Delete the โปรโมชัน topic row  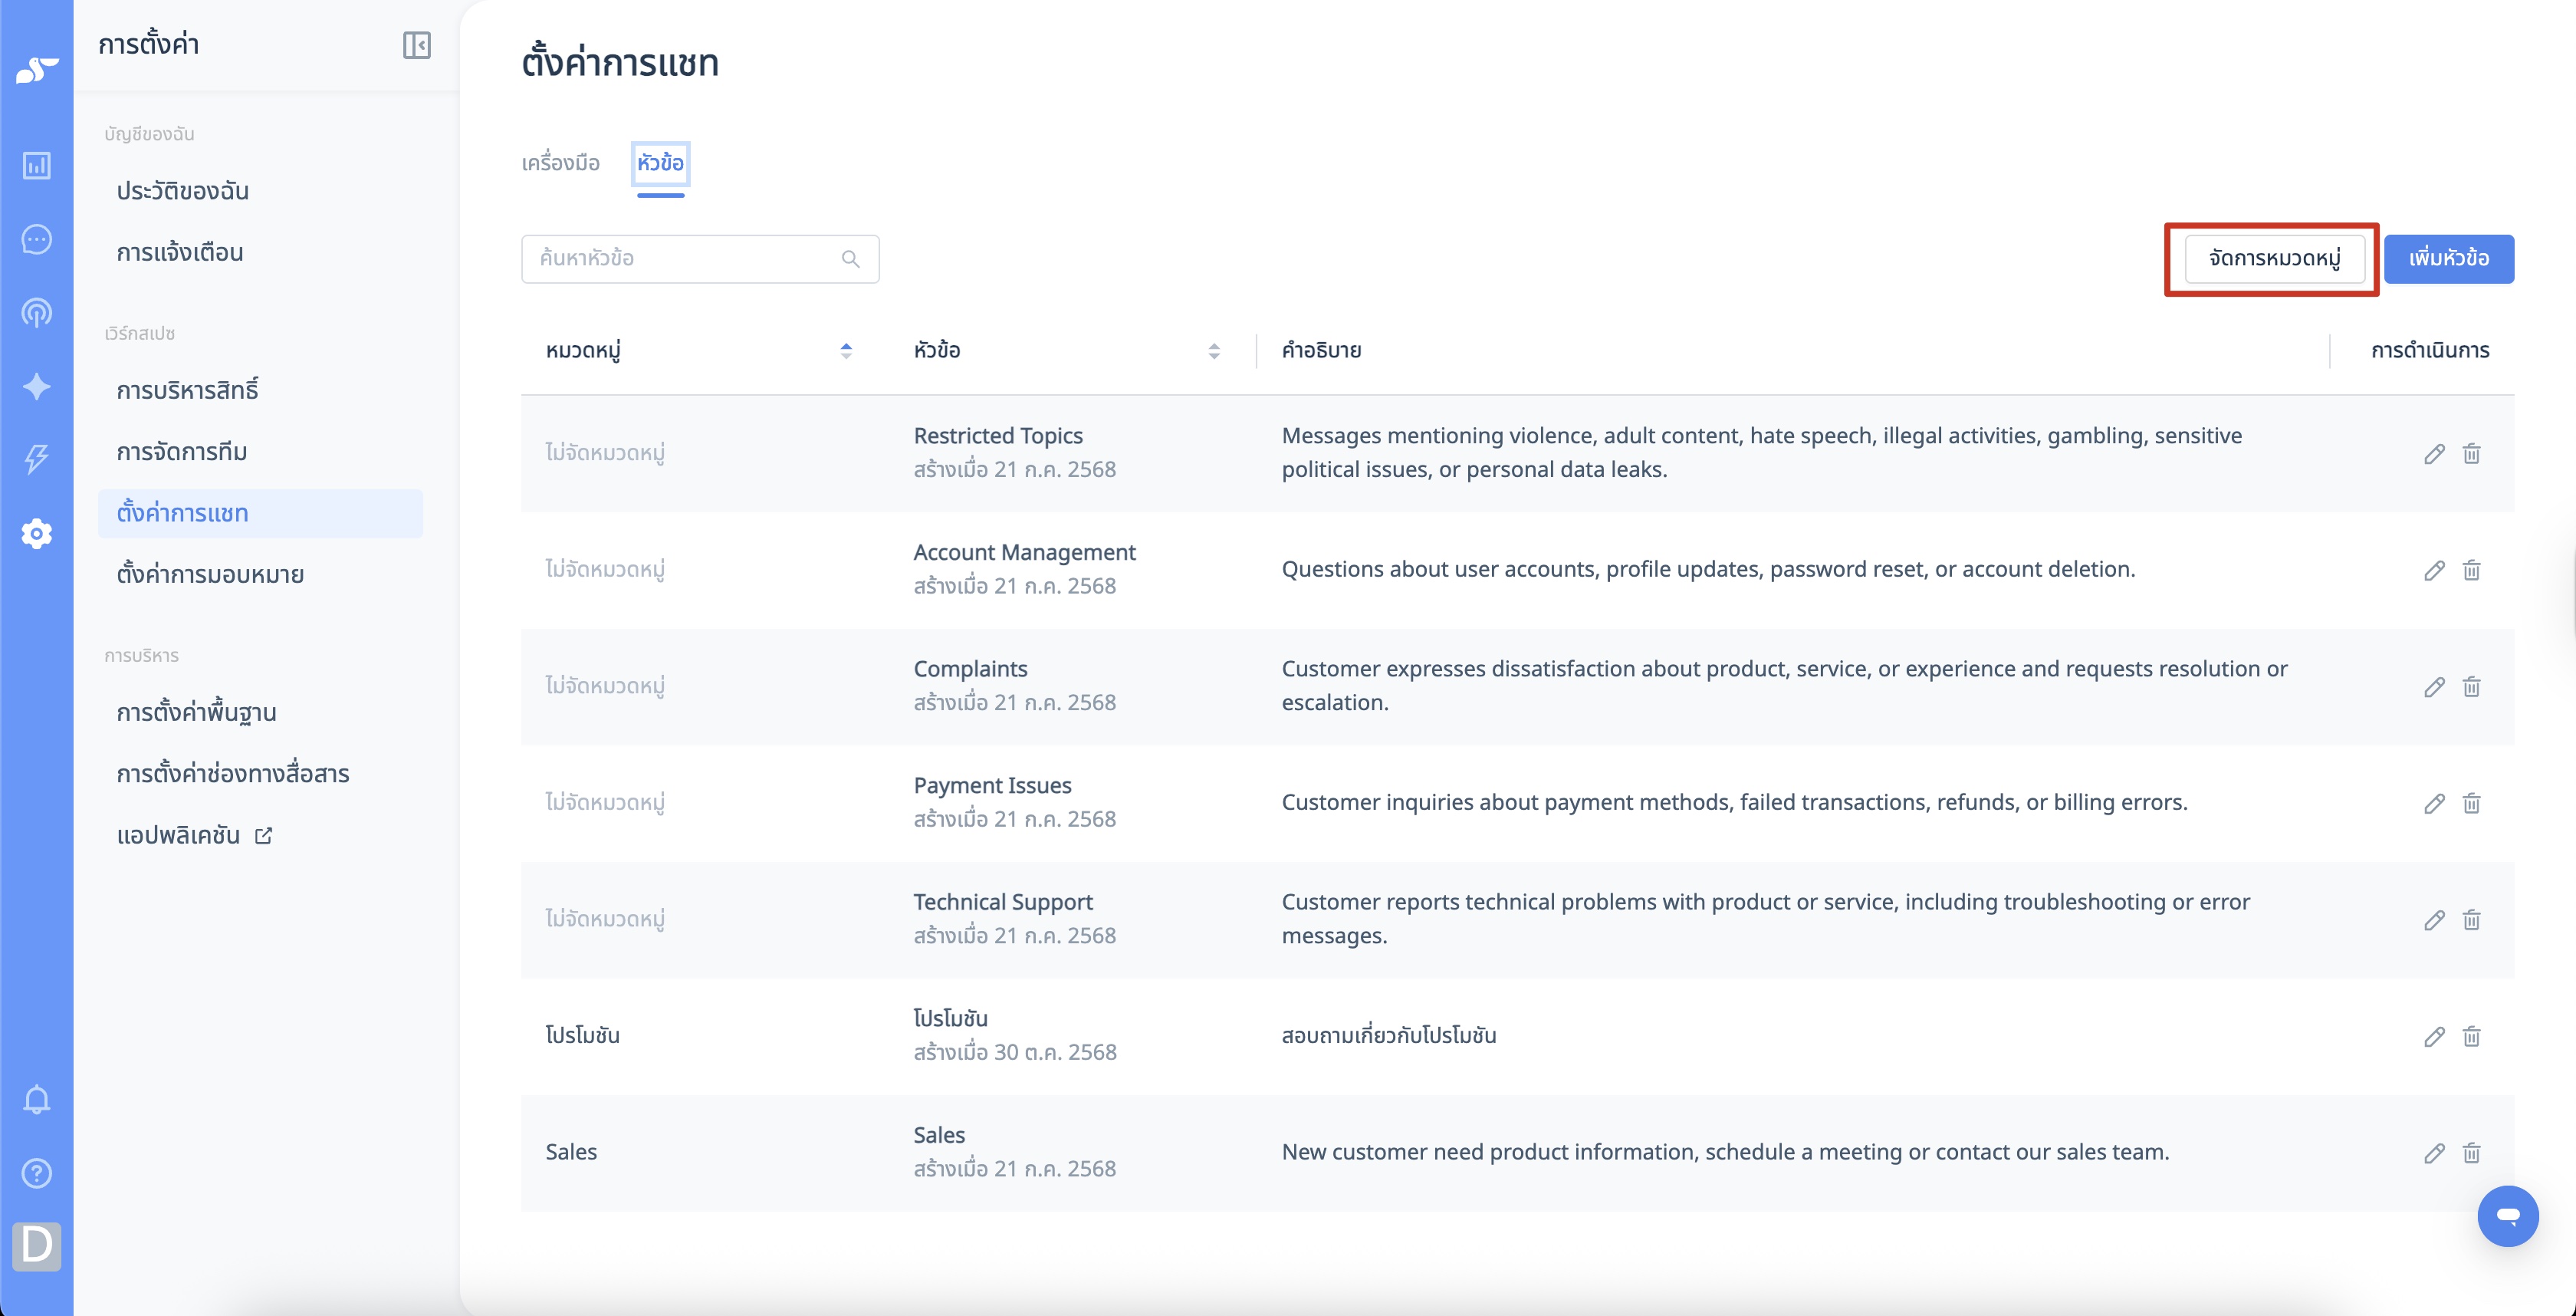(x=2471, y=1036)
